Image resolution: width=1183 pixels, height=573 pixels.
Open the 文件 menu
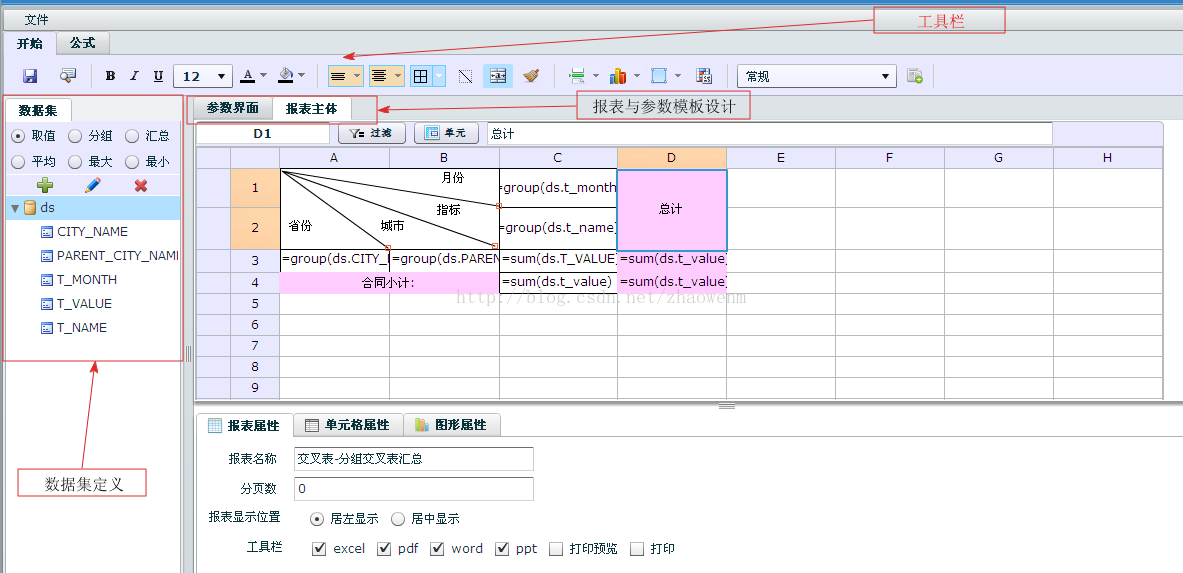36,20
